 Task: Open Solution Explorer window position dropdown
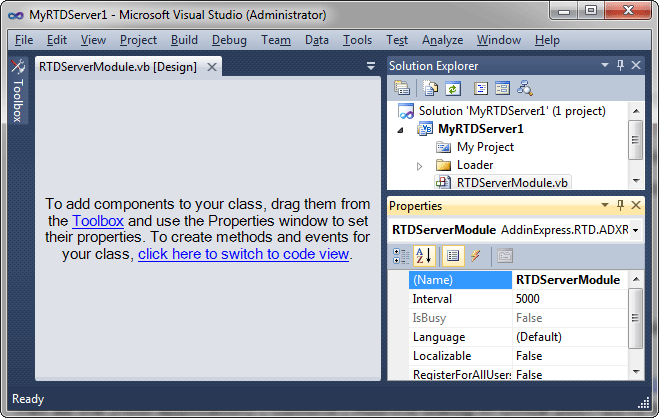pyautogui.click(x=605, y=65)
